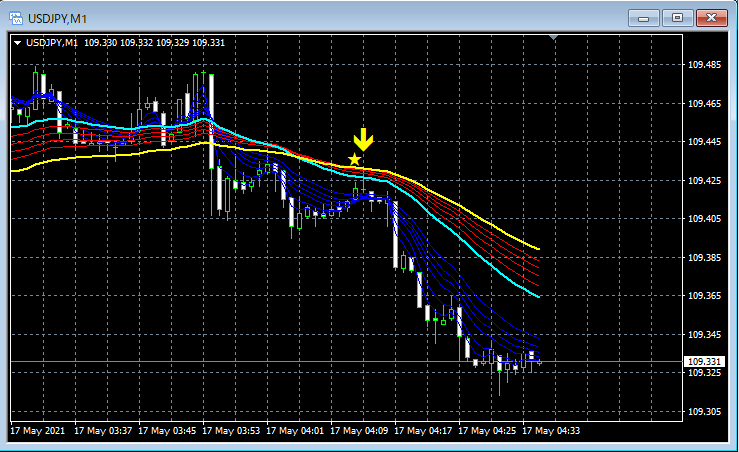Click the time label 17 May 2021

(38, 431)
